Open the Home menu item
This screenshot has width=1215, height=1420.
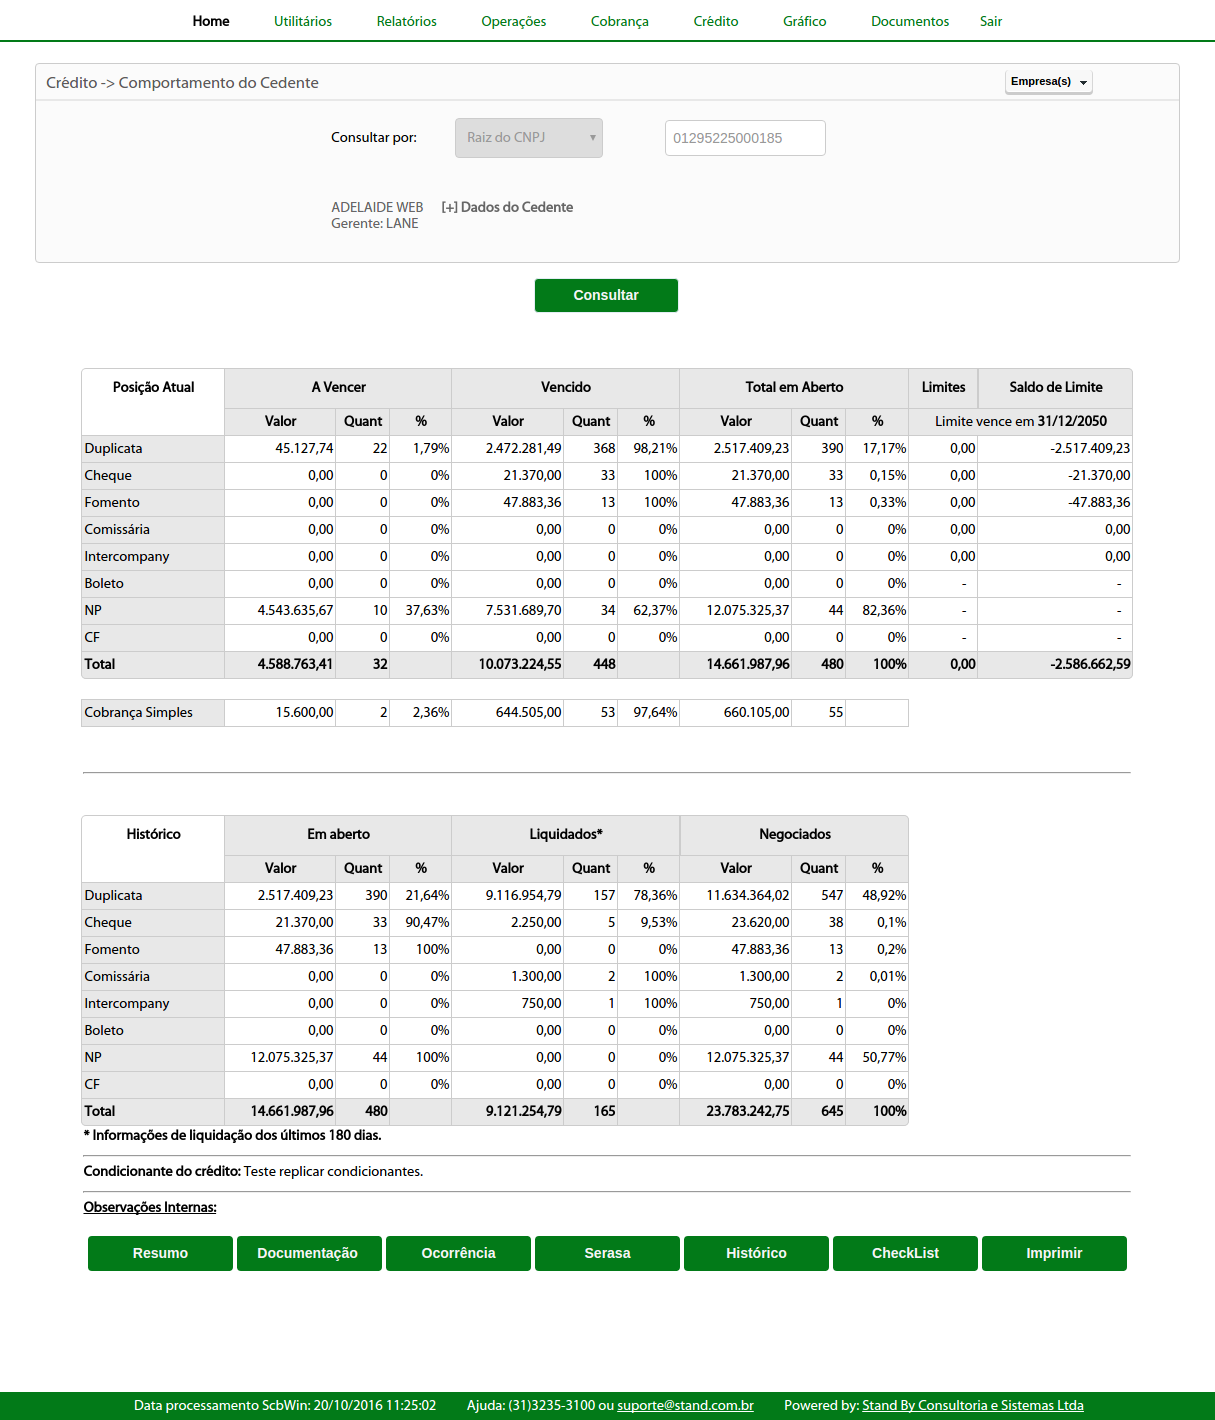211,21
